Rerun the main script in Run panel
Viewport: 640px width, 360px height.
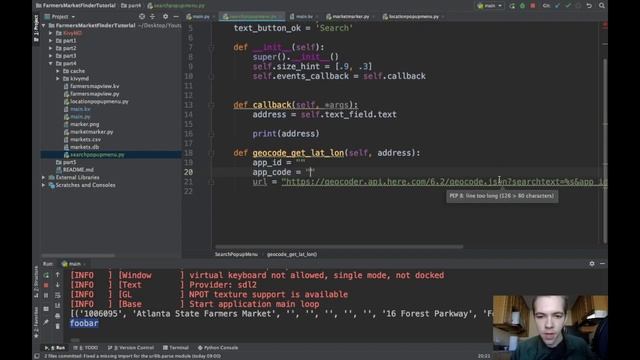point(46,275)
